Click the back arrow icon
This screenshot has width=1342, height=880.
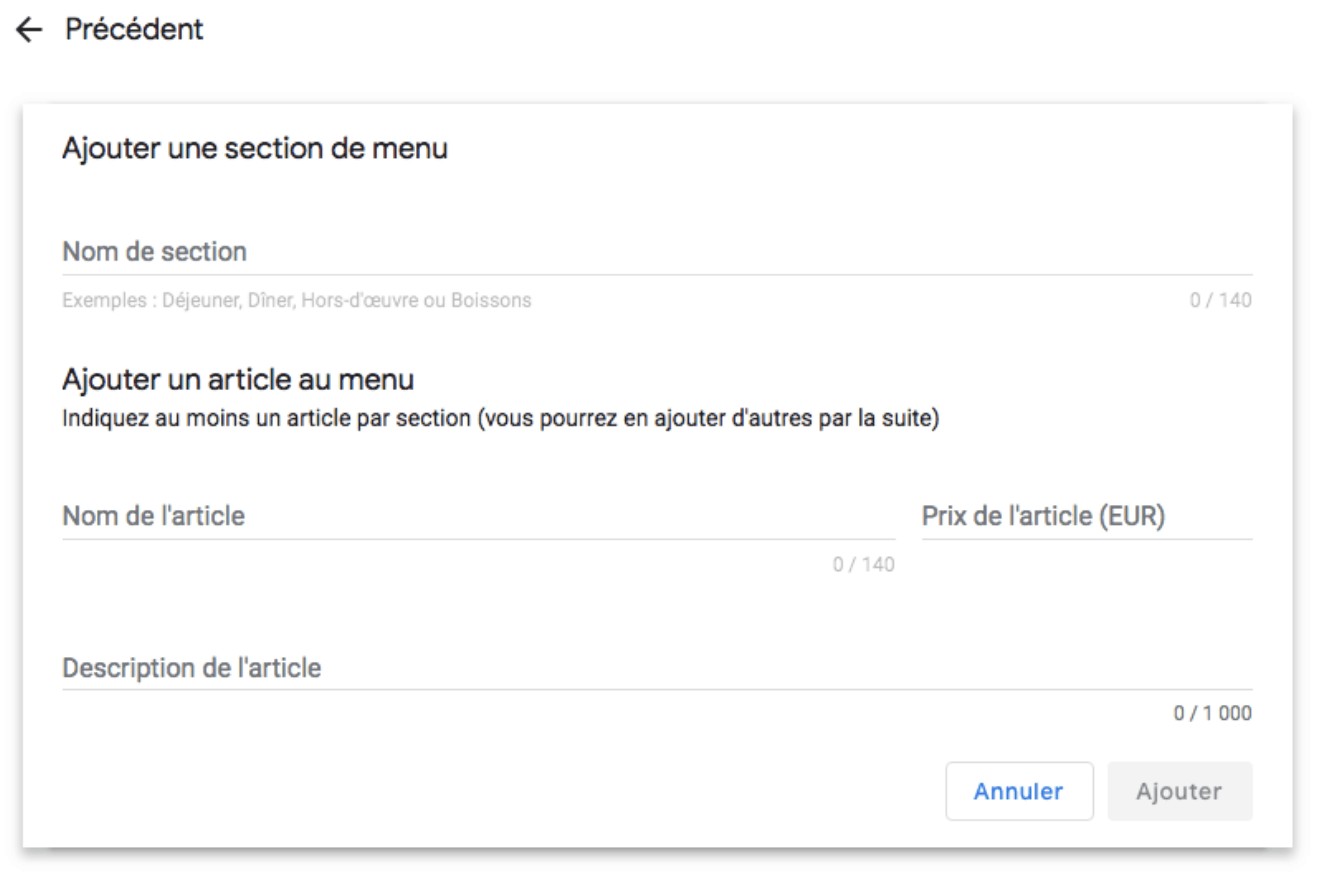(x=30, y=30)
